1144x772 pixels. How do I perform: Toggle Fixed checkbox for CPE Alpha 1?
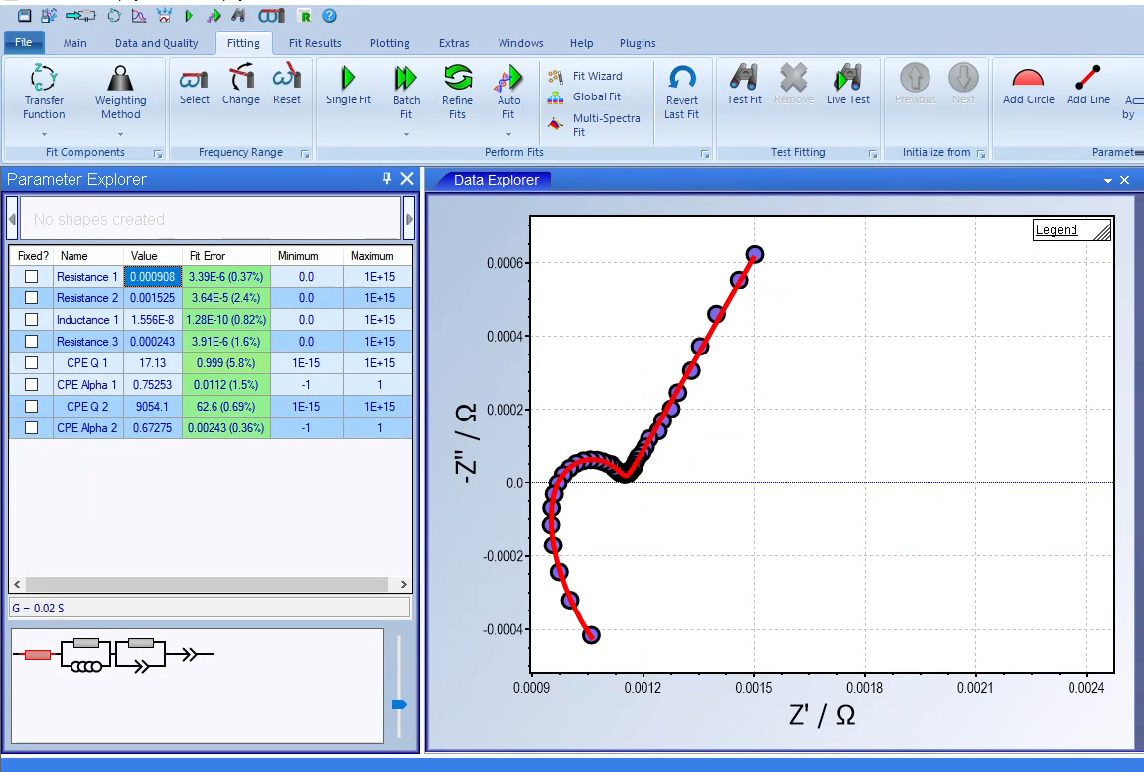pyautogui.click(x=31, y=385)
